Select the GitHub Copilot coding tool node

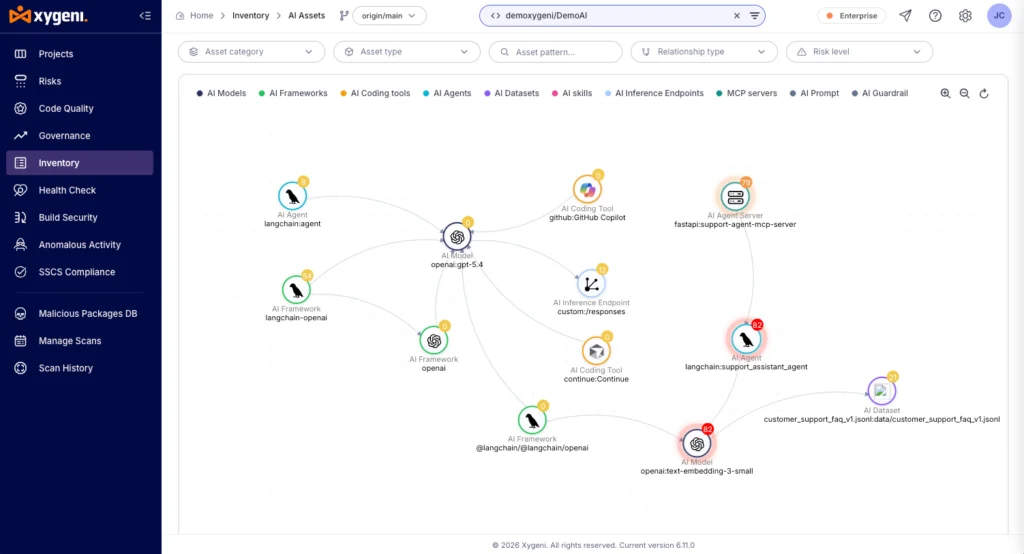pyautogui.click(x=587, y=190)
